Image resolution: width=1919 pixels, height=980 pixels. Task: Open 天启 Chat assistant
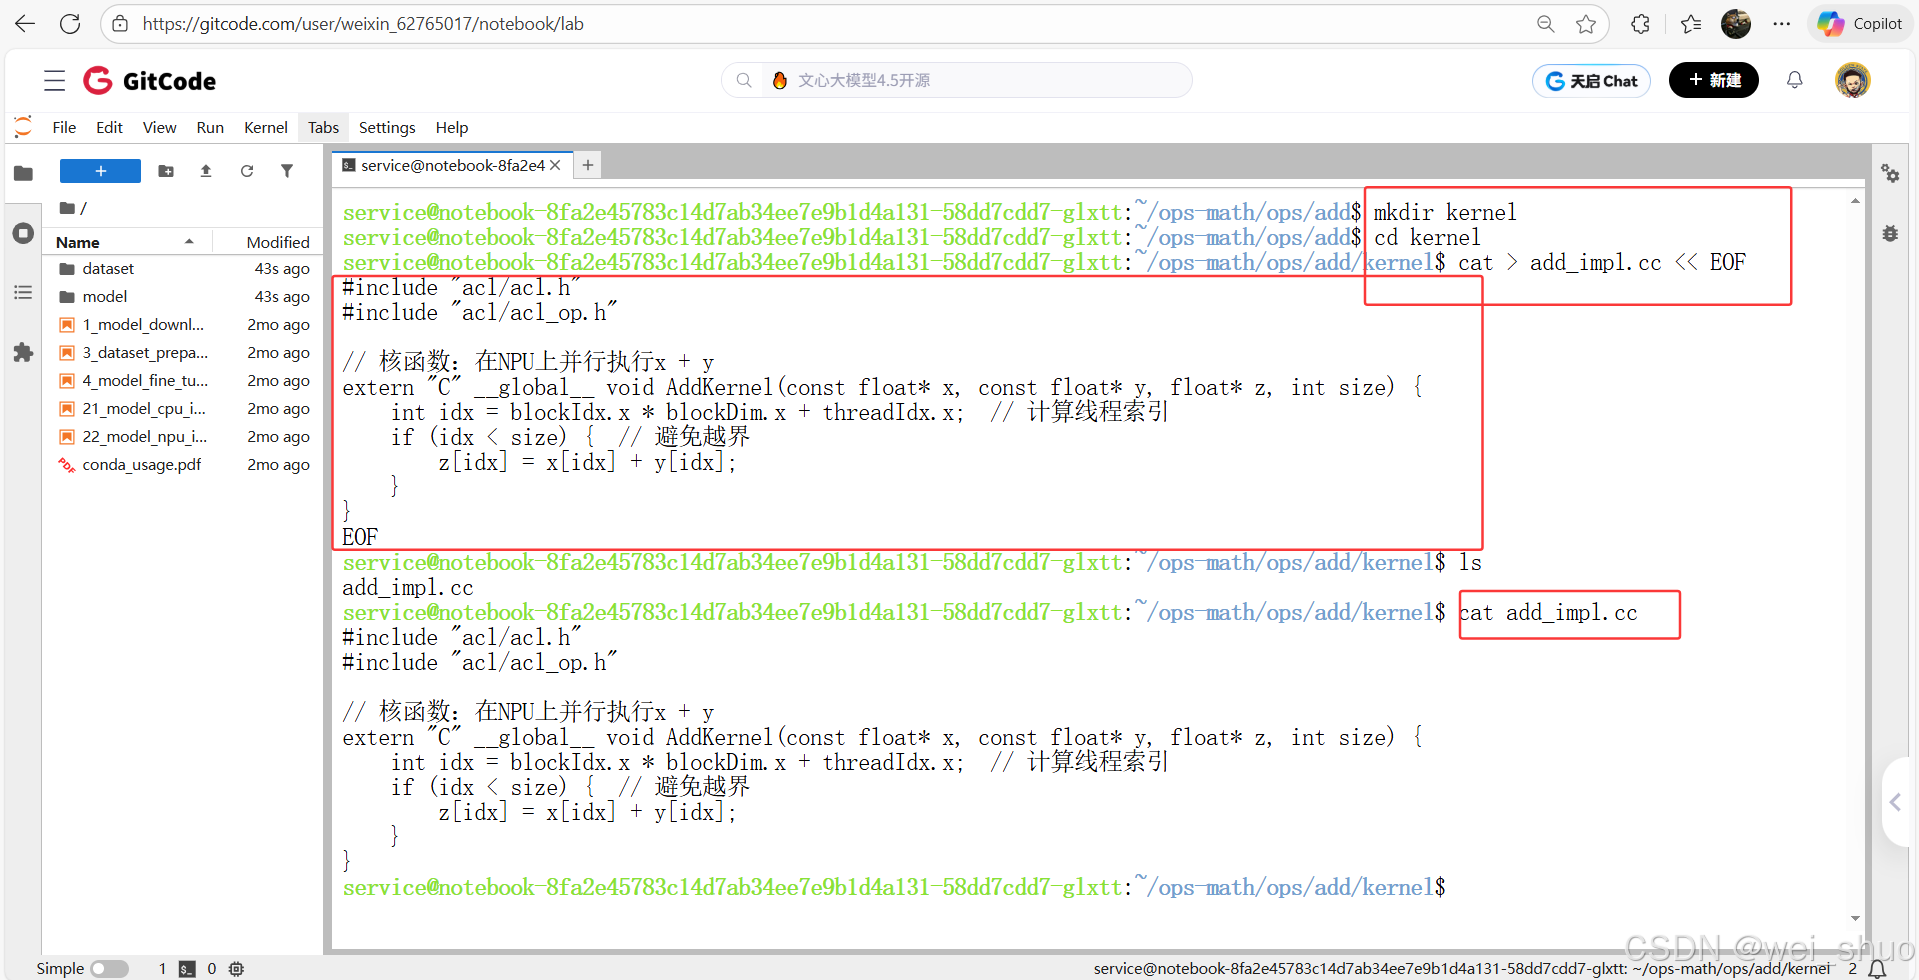click(1591, 81)
